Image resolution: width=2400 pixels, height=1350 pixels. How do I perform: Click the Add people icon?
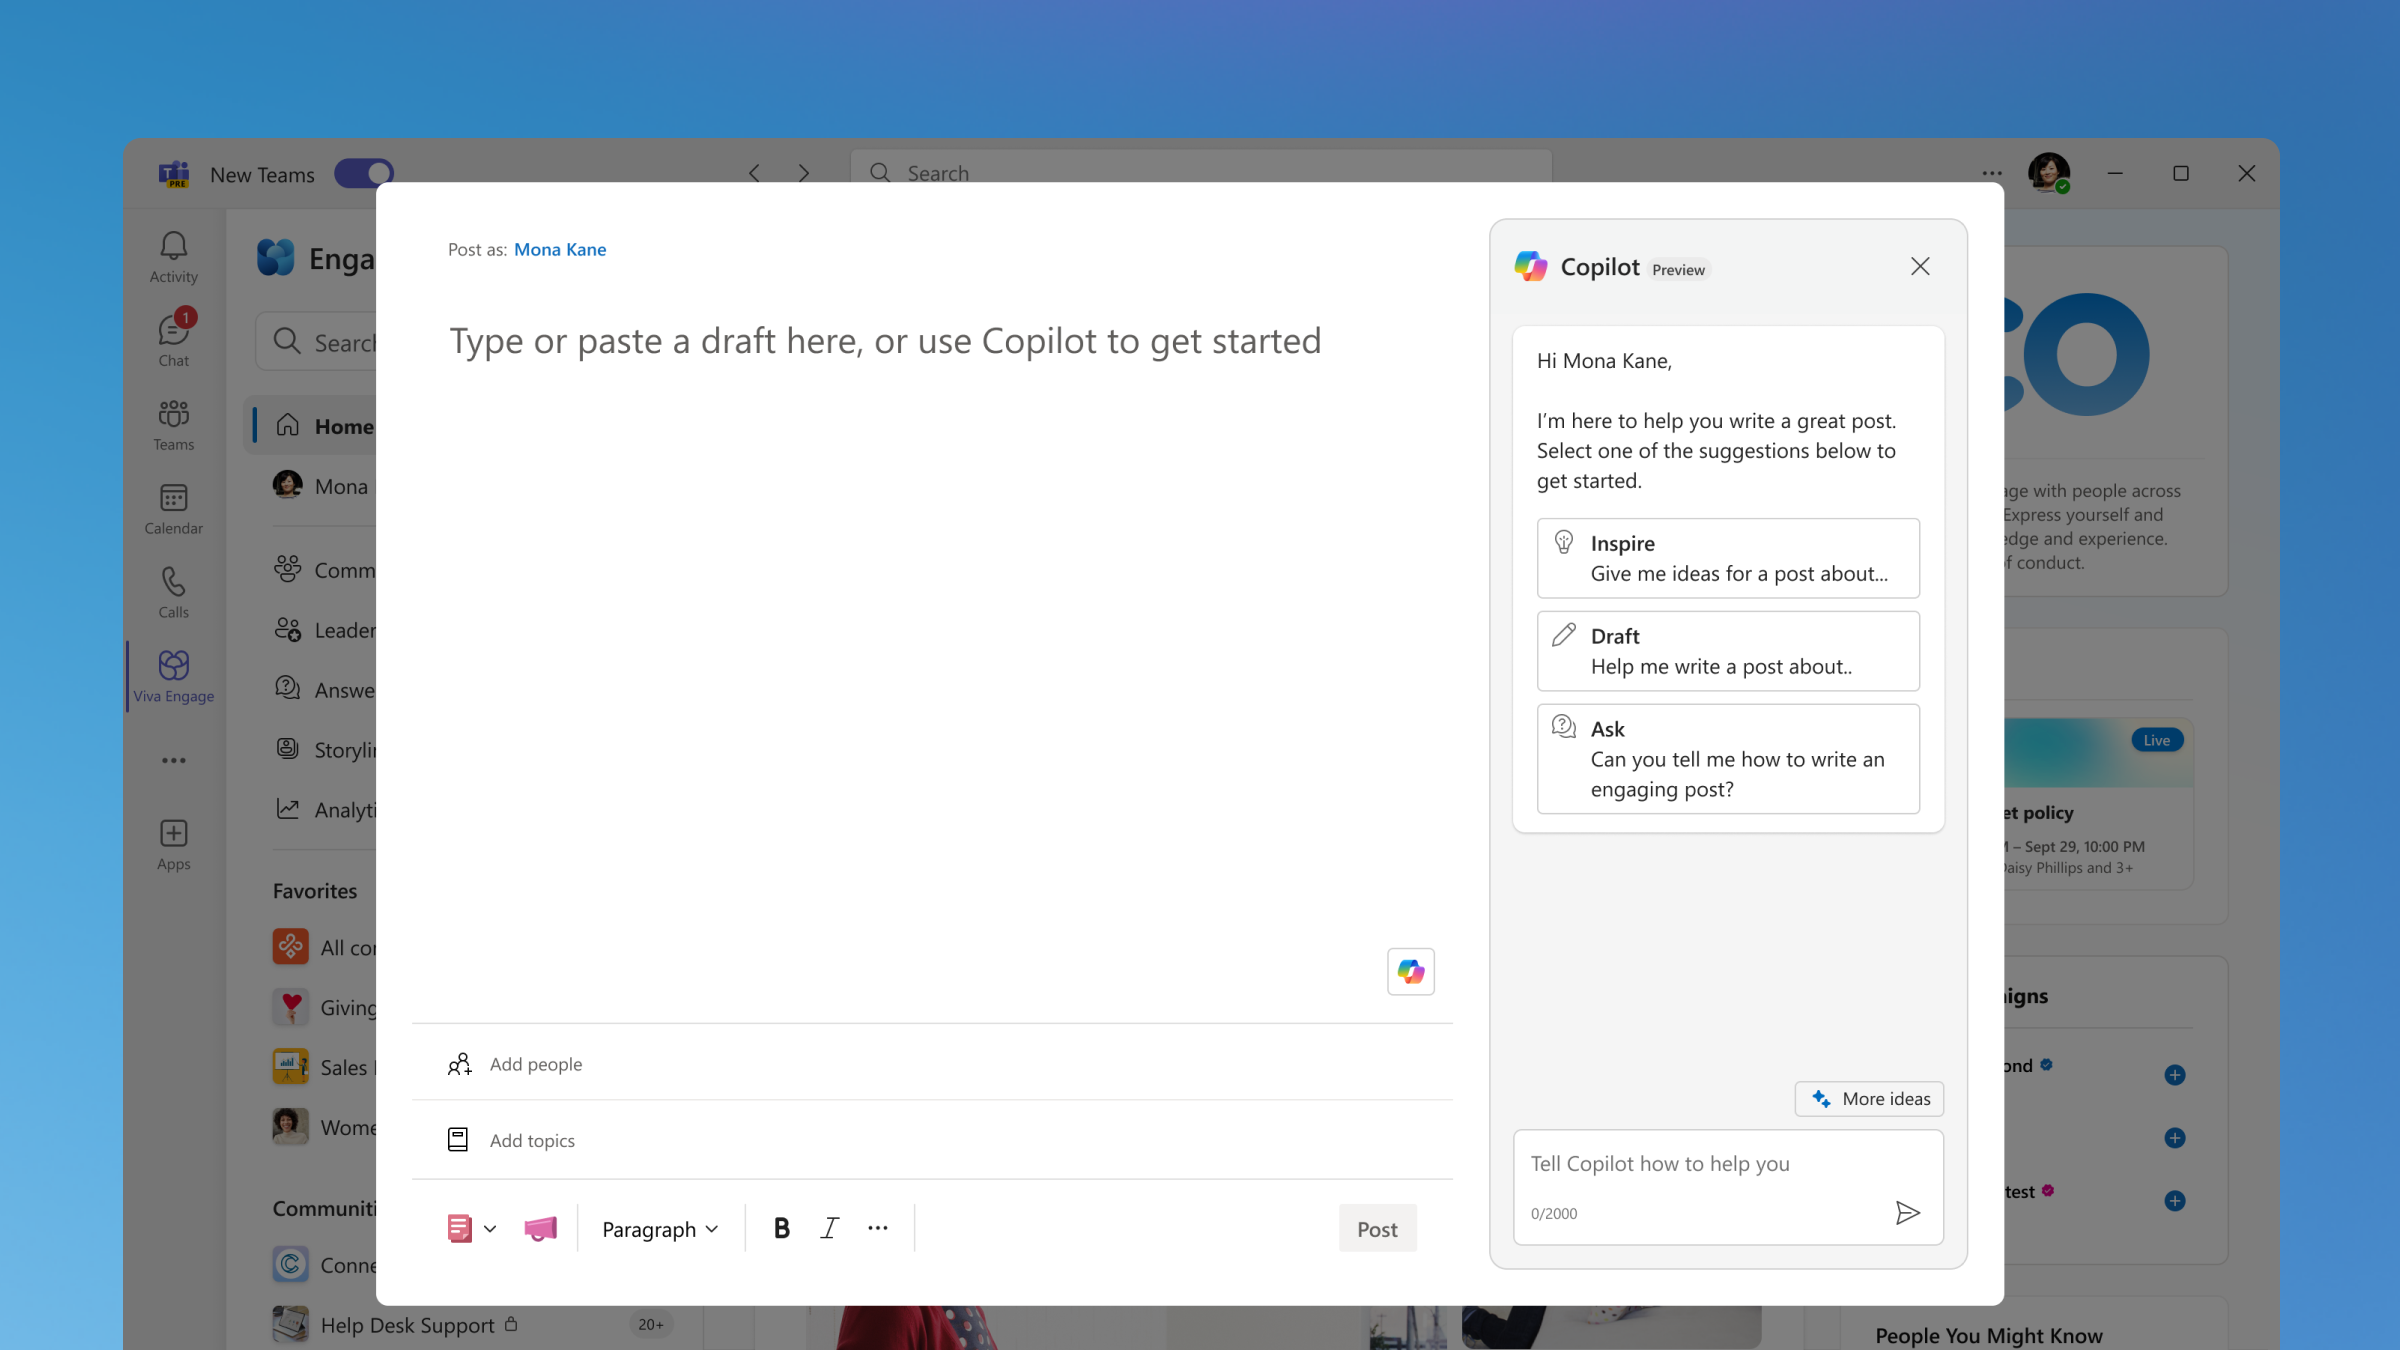point(458,1063)
